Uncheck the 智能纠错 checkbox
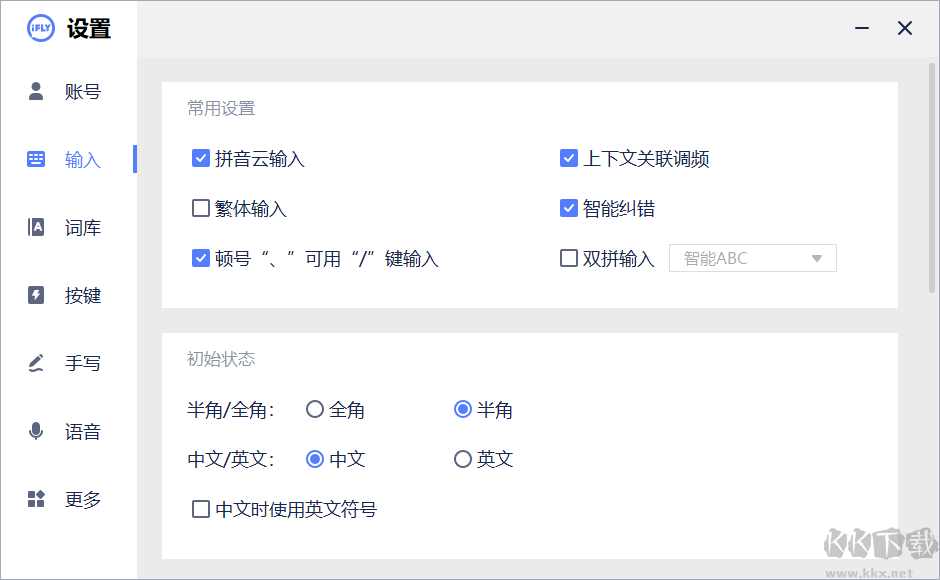Viewport: 940px width, 580px height. point(569,208)
